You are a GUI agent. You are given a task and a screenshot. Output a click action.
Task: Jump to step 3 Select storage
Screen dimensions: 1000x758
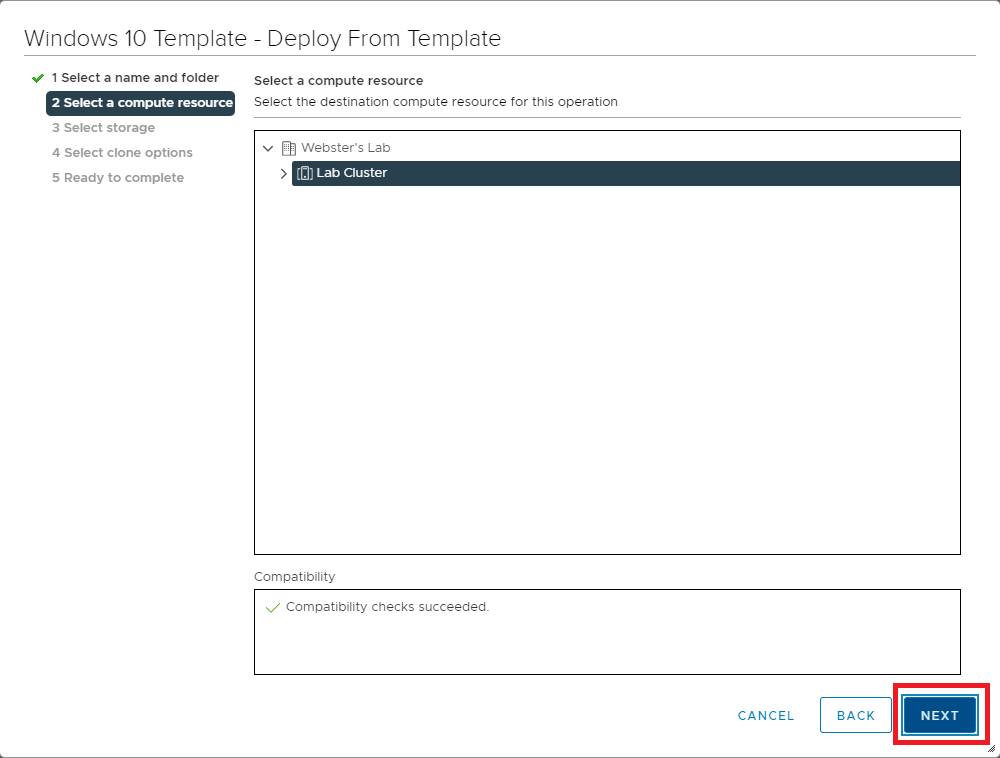pyautogui.click(x=103, y=128)
